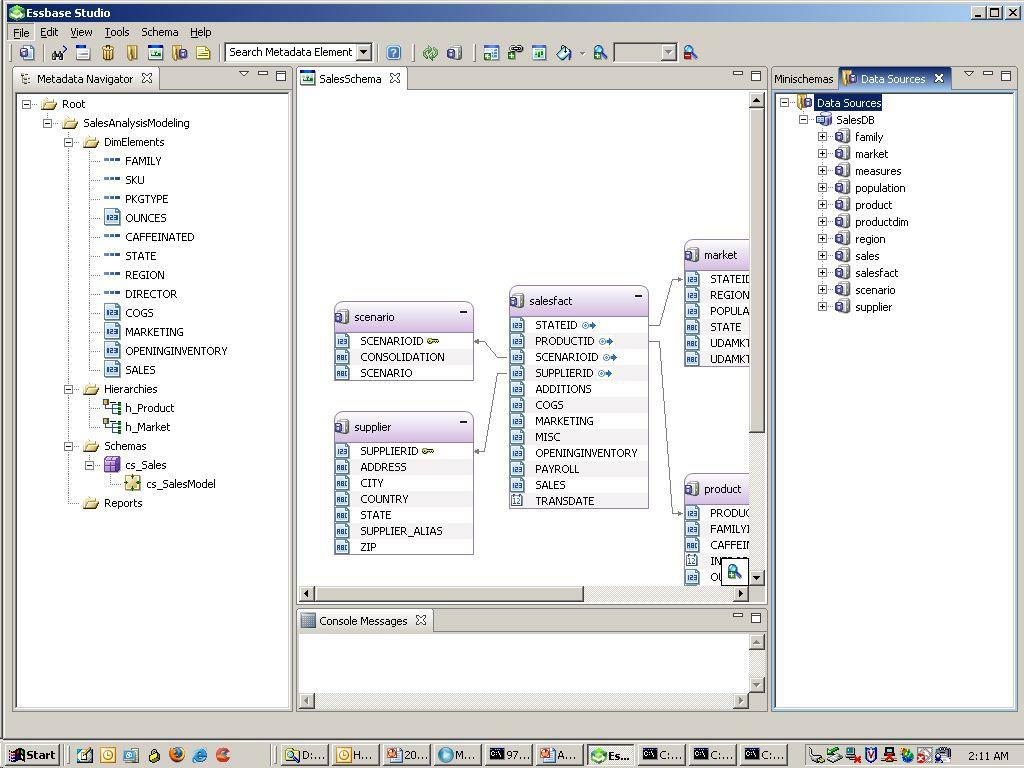Screen dimensions: 1024x768
Task: Click the zoom in magnifier toolbar icon
Action: [x=600, y=53]
